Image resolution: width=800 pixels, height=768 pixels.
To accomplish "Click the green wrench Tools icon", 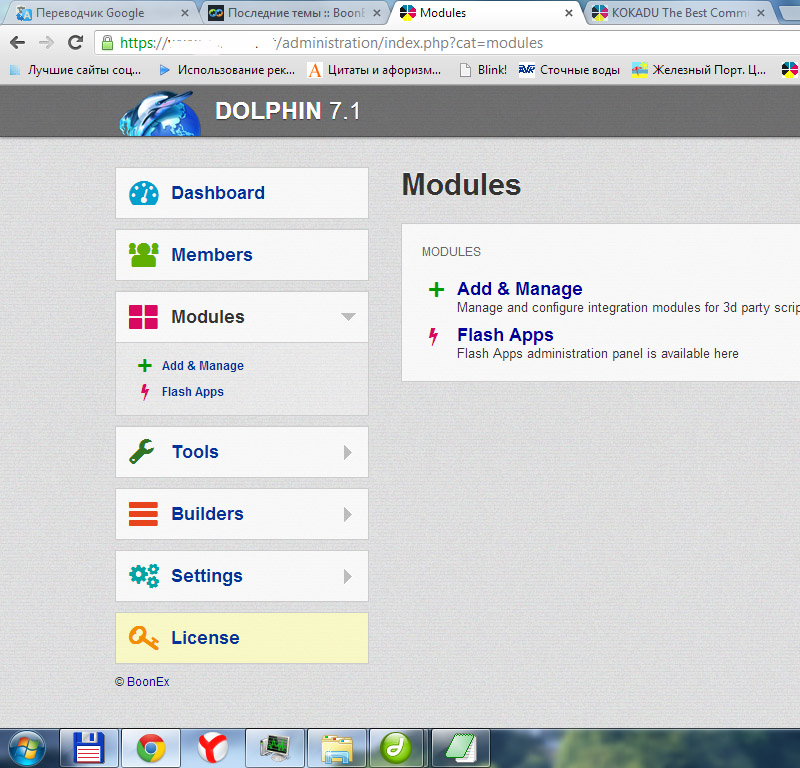I will [x=143, y=452].
